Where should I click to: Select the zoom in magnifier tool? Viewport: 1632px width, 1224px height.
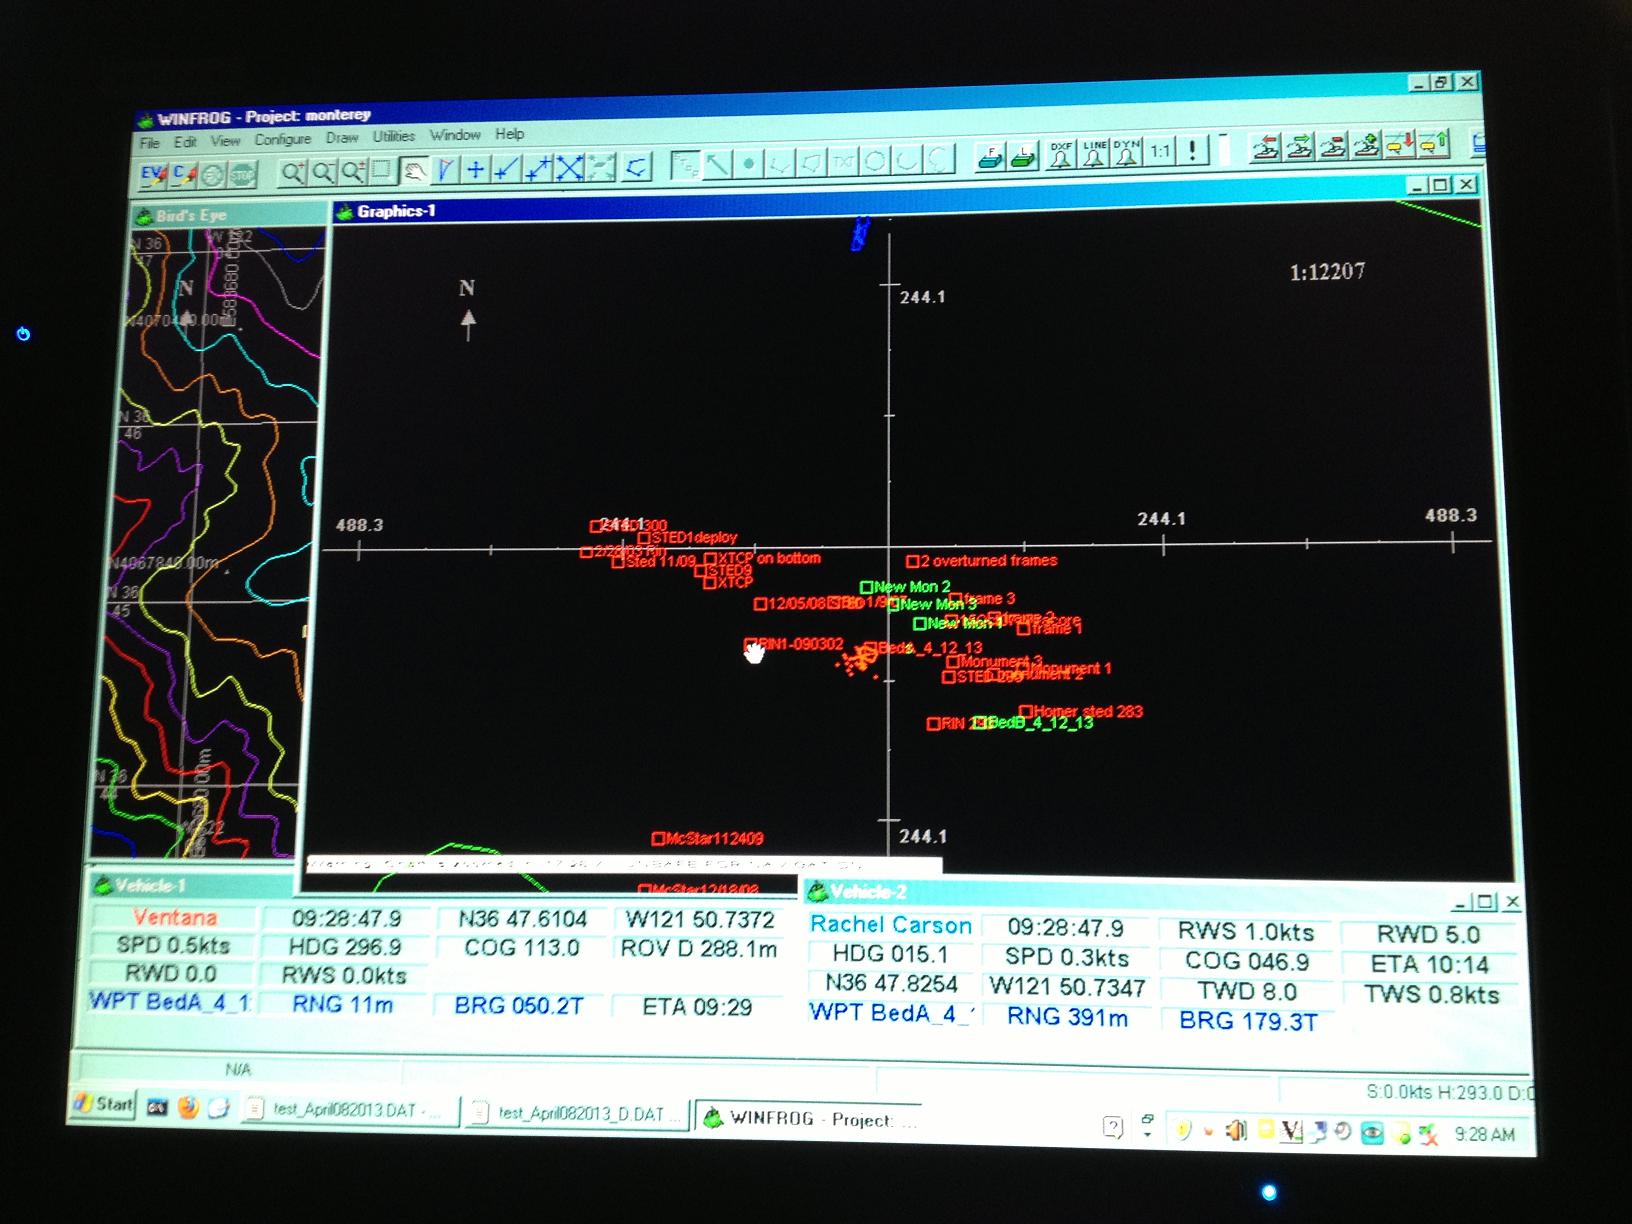click(x=292, y=173)
